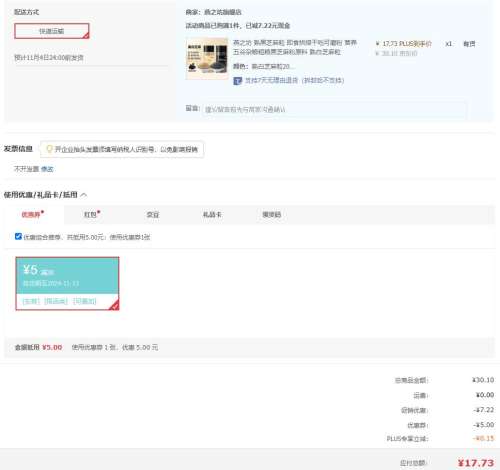Click the 7-day no-reason return policy text
The image size is (500, 470).
click(x=294, y=80)
